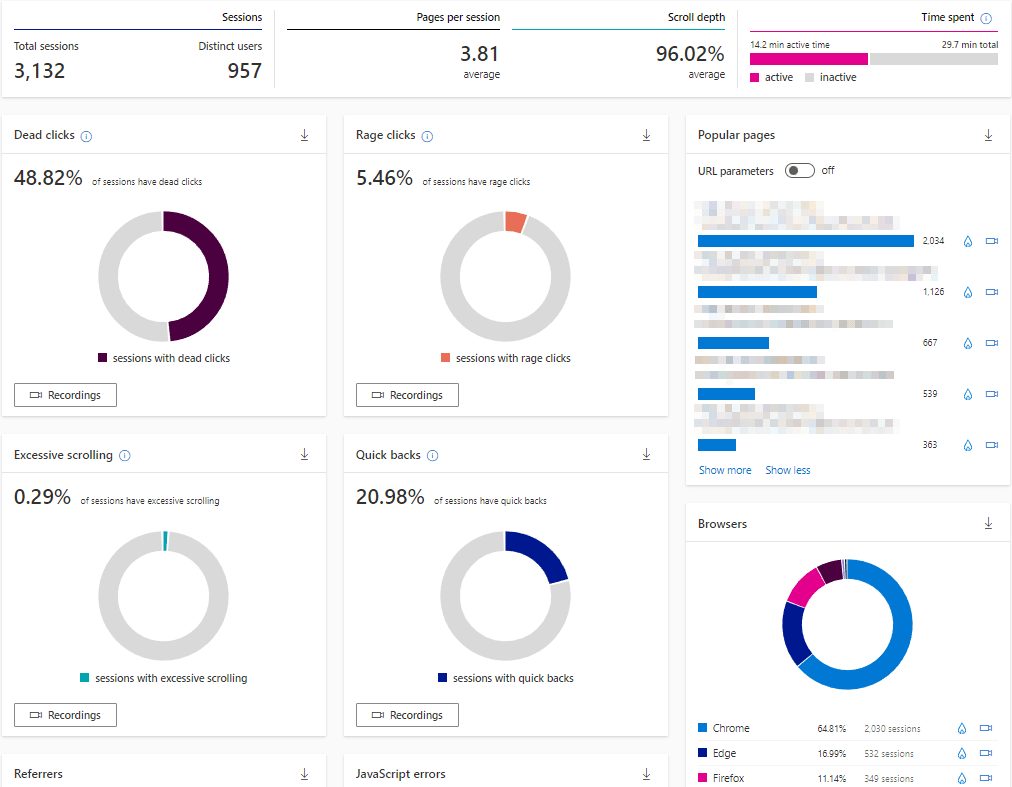
Task: Show info about Quick backs
Action: pos(432,456)
